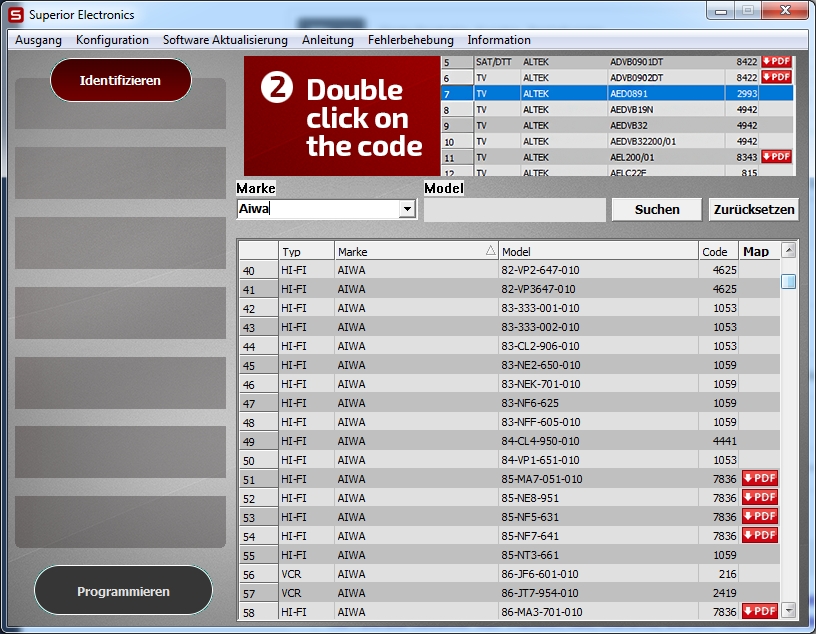Click into the Model search text field
The image size is (816, 634).
tap(514, 210)
